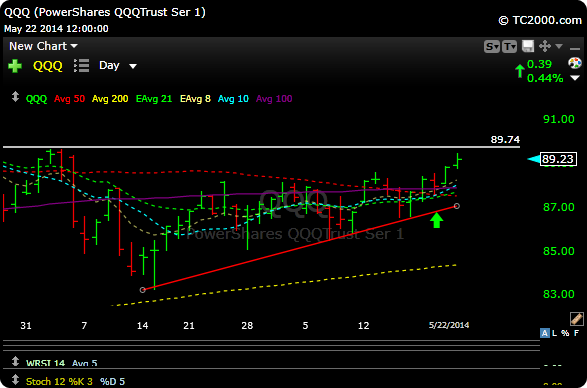The width and height of the screenshot is (587, 388).
Task: Click the 83.00 price axis label
Action: pyautogui.click(x=559, y=294)
